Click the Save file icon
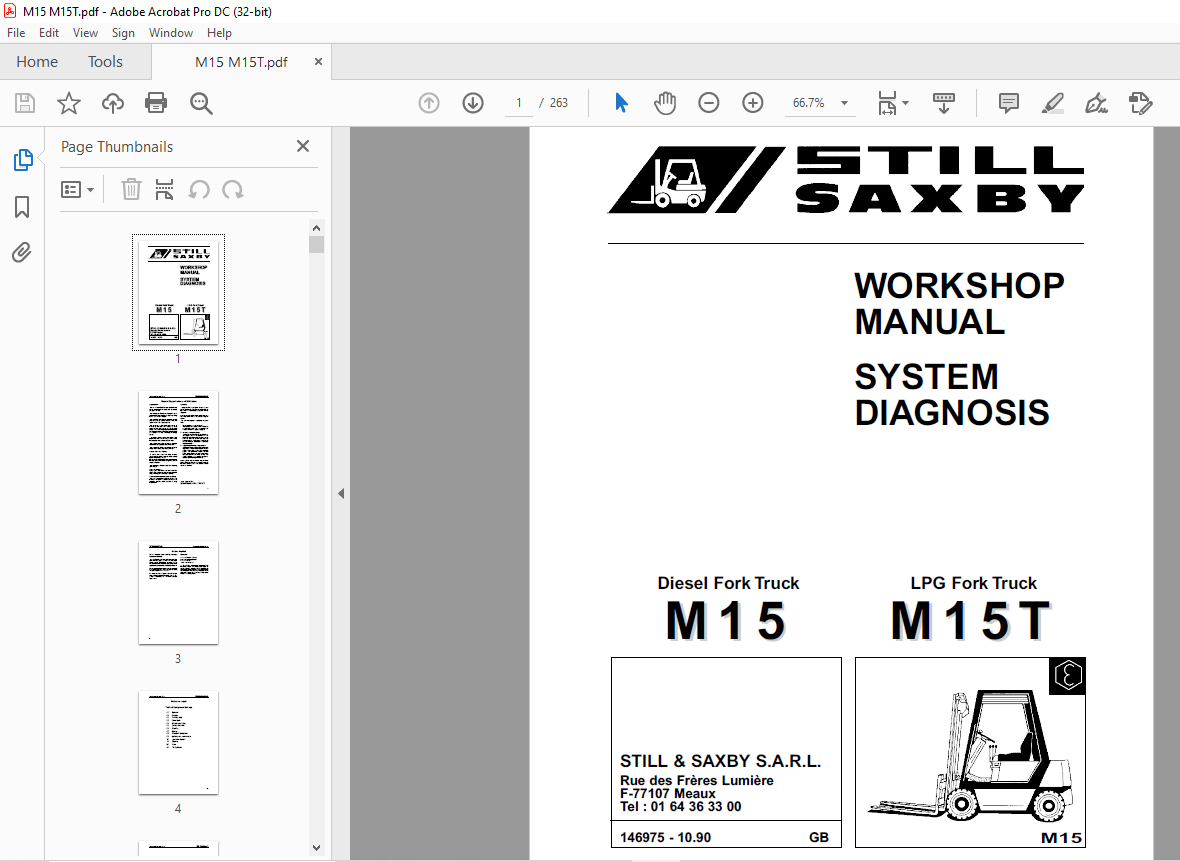The width and height of the screenshot is (1180, 862). pos(25,103)
